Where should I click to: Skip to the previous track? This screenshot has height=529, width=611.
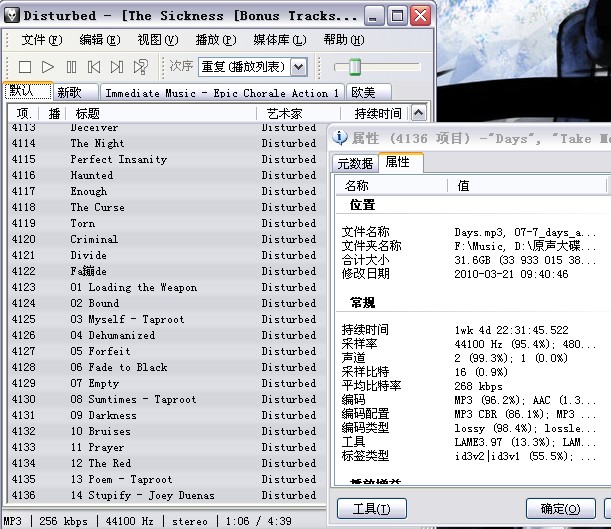point(94,67)
